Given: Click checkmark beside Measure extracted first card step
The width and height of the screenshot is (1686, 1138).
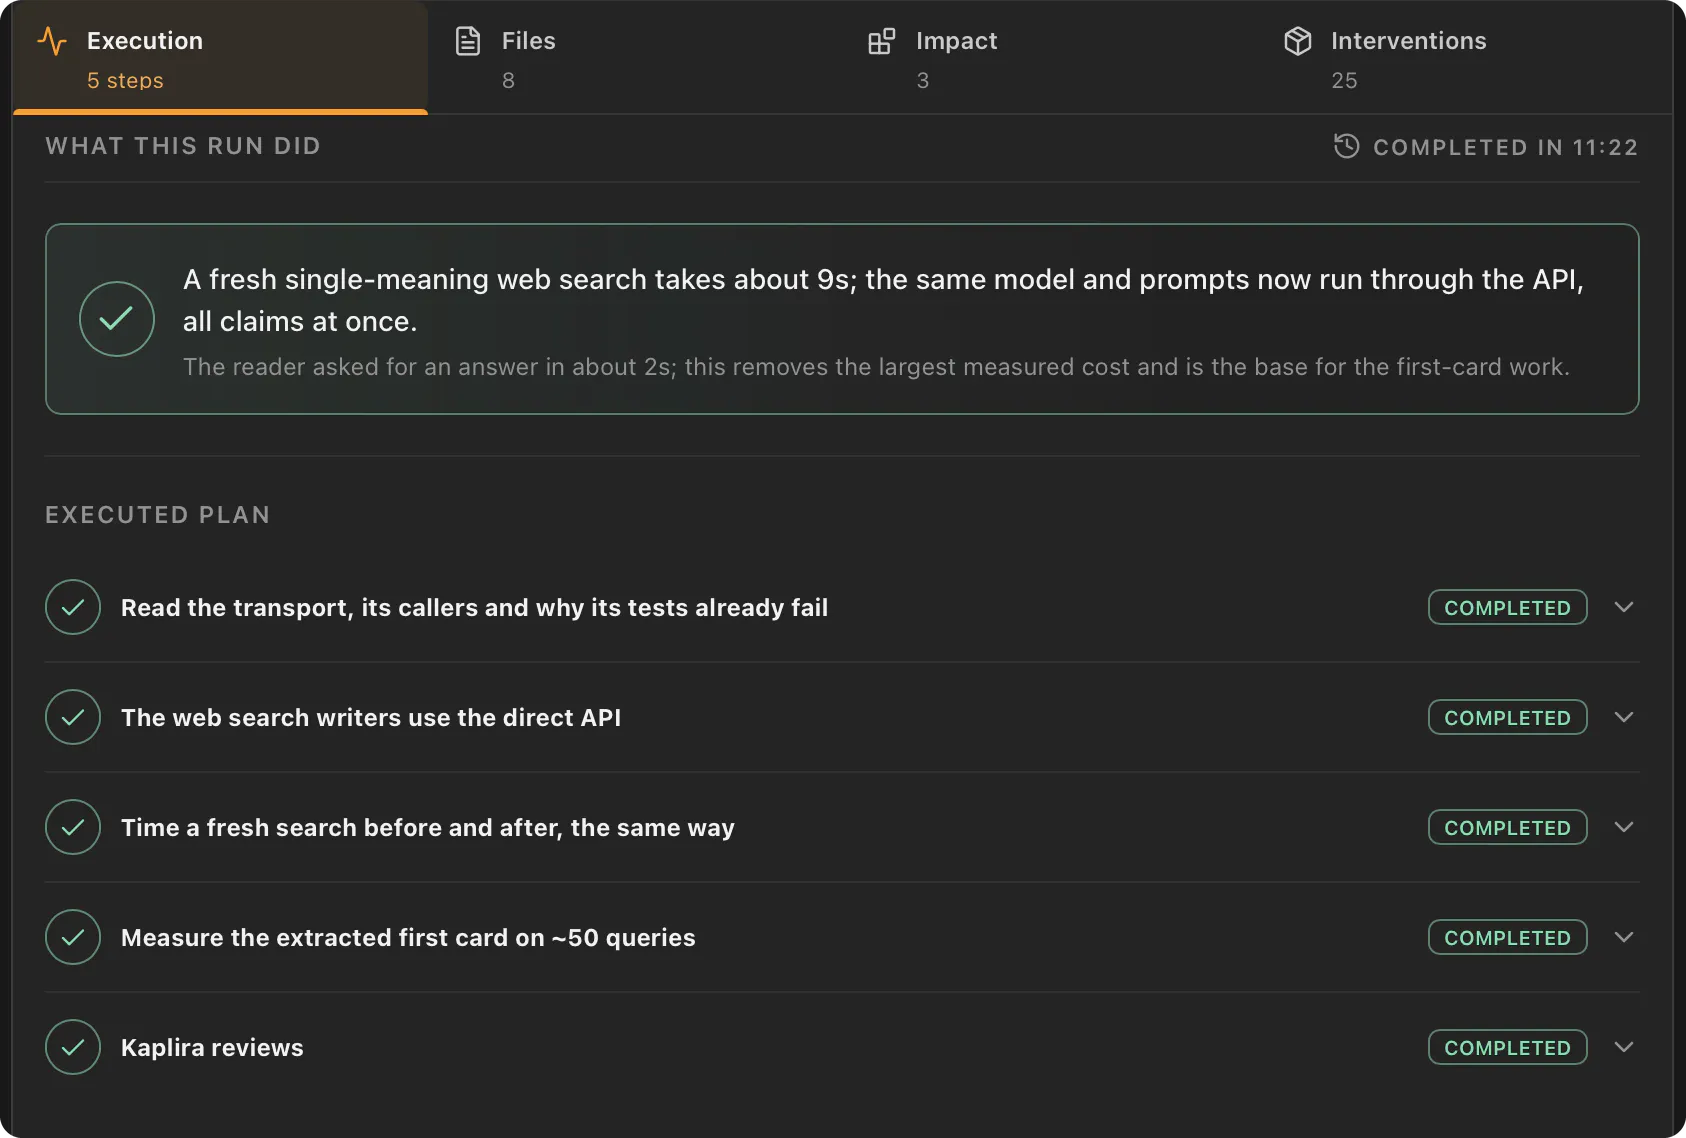Looking at the screenshot, I should point(73,937).
